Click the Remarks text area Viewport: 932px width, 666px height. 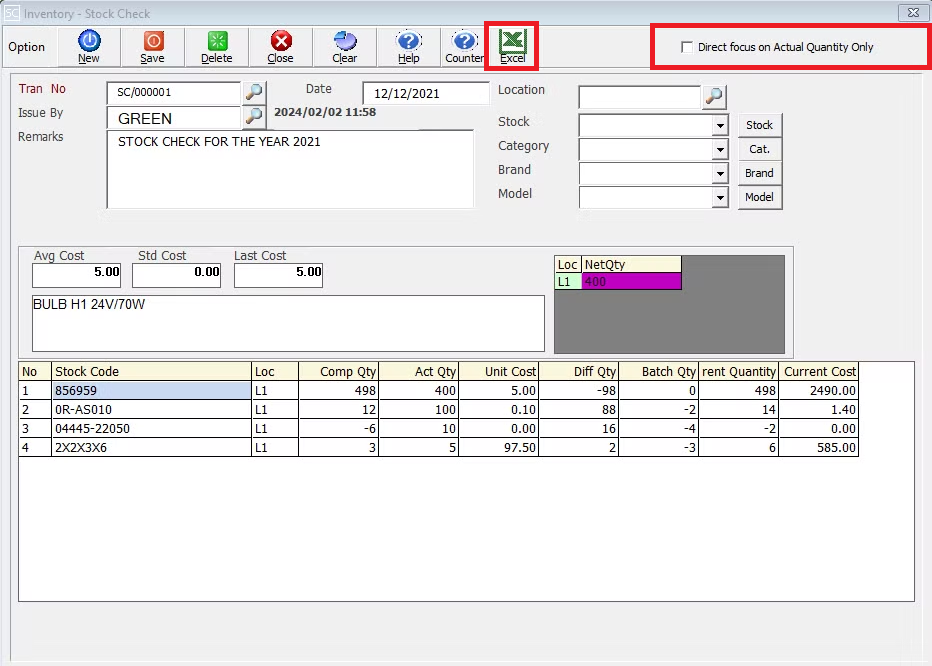pos(290,169)
